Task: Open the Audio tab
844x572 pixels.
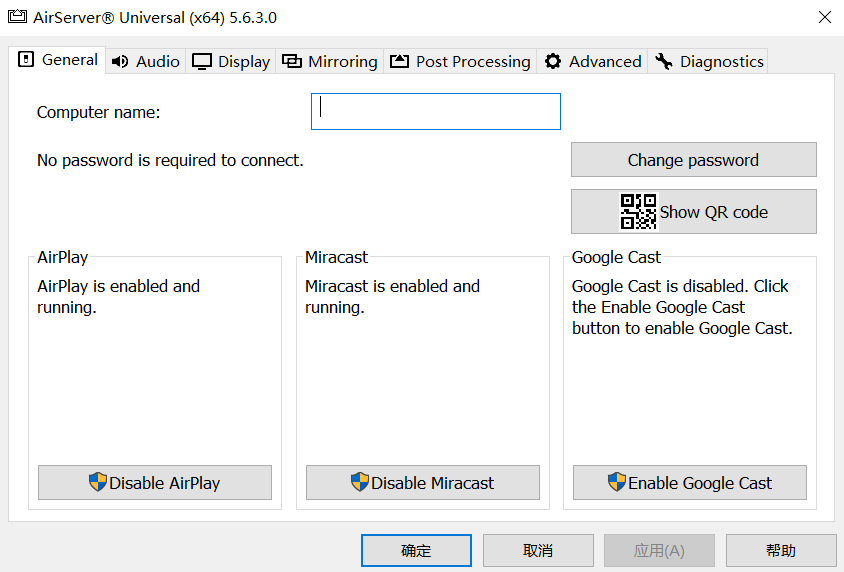Action: pyautogui.click(x=145, y=61)
